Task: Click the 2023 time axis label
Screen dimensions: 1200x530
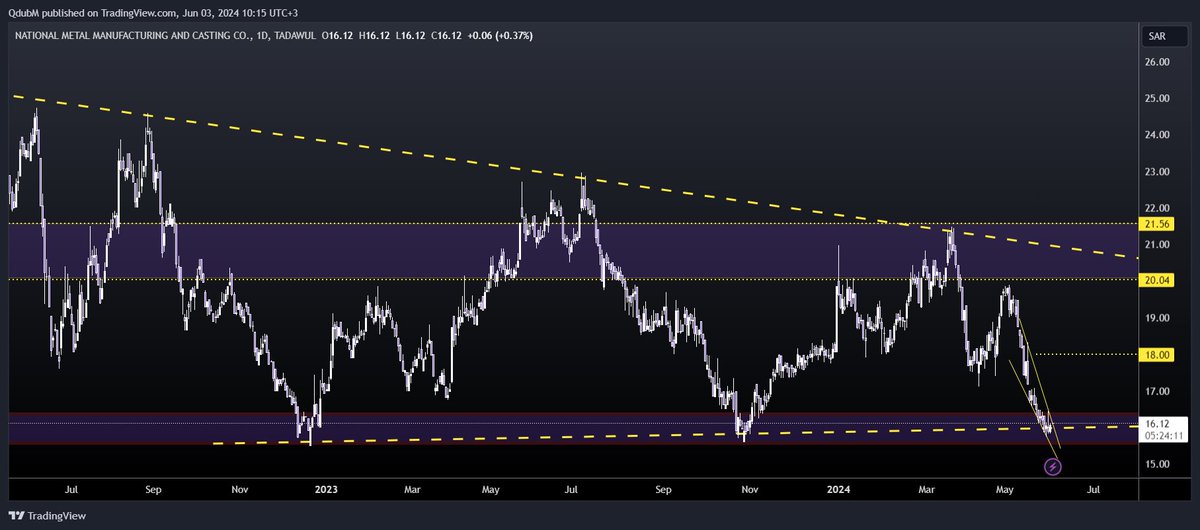Action: pyautogui.click(x=328, y=490)
